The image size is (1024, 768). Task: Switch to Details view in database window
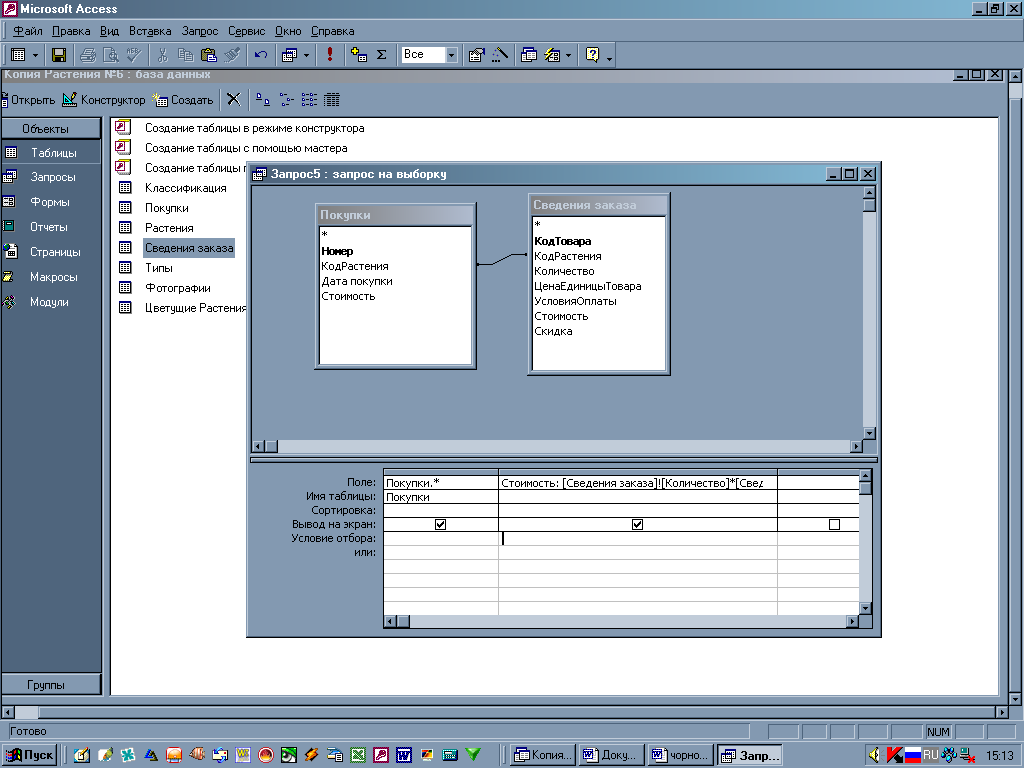332,100
